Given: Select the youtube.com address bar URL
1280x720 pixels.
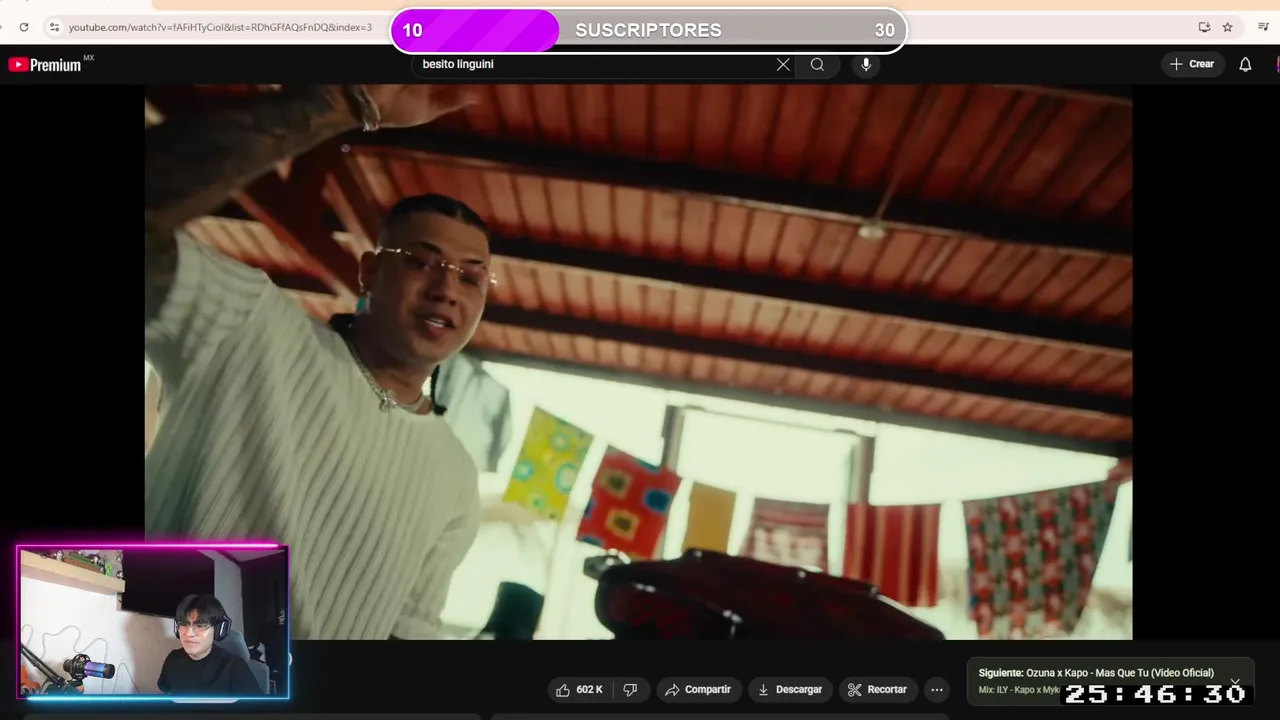Looking at the screenshot, I should [220, 27].
